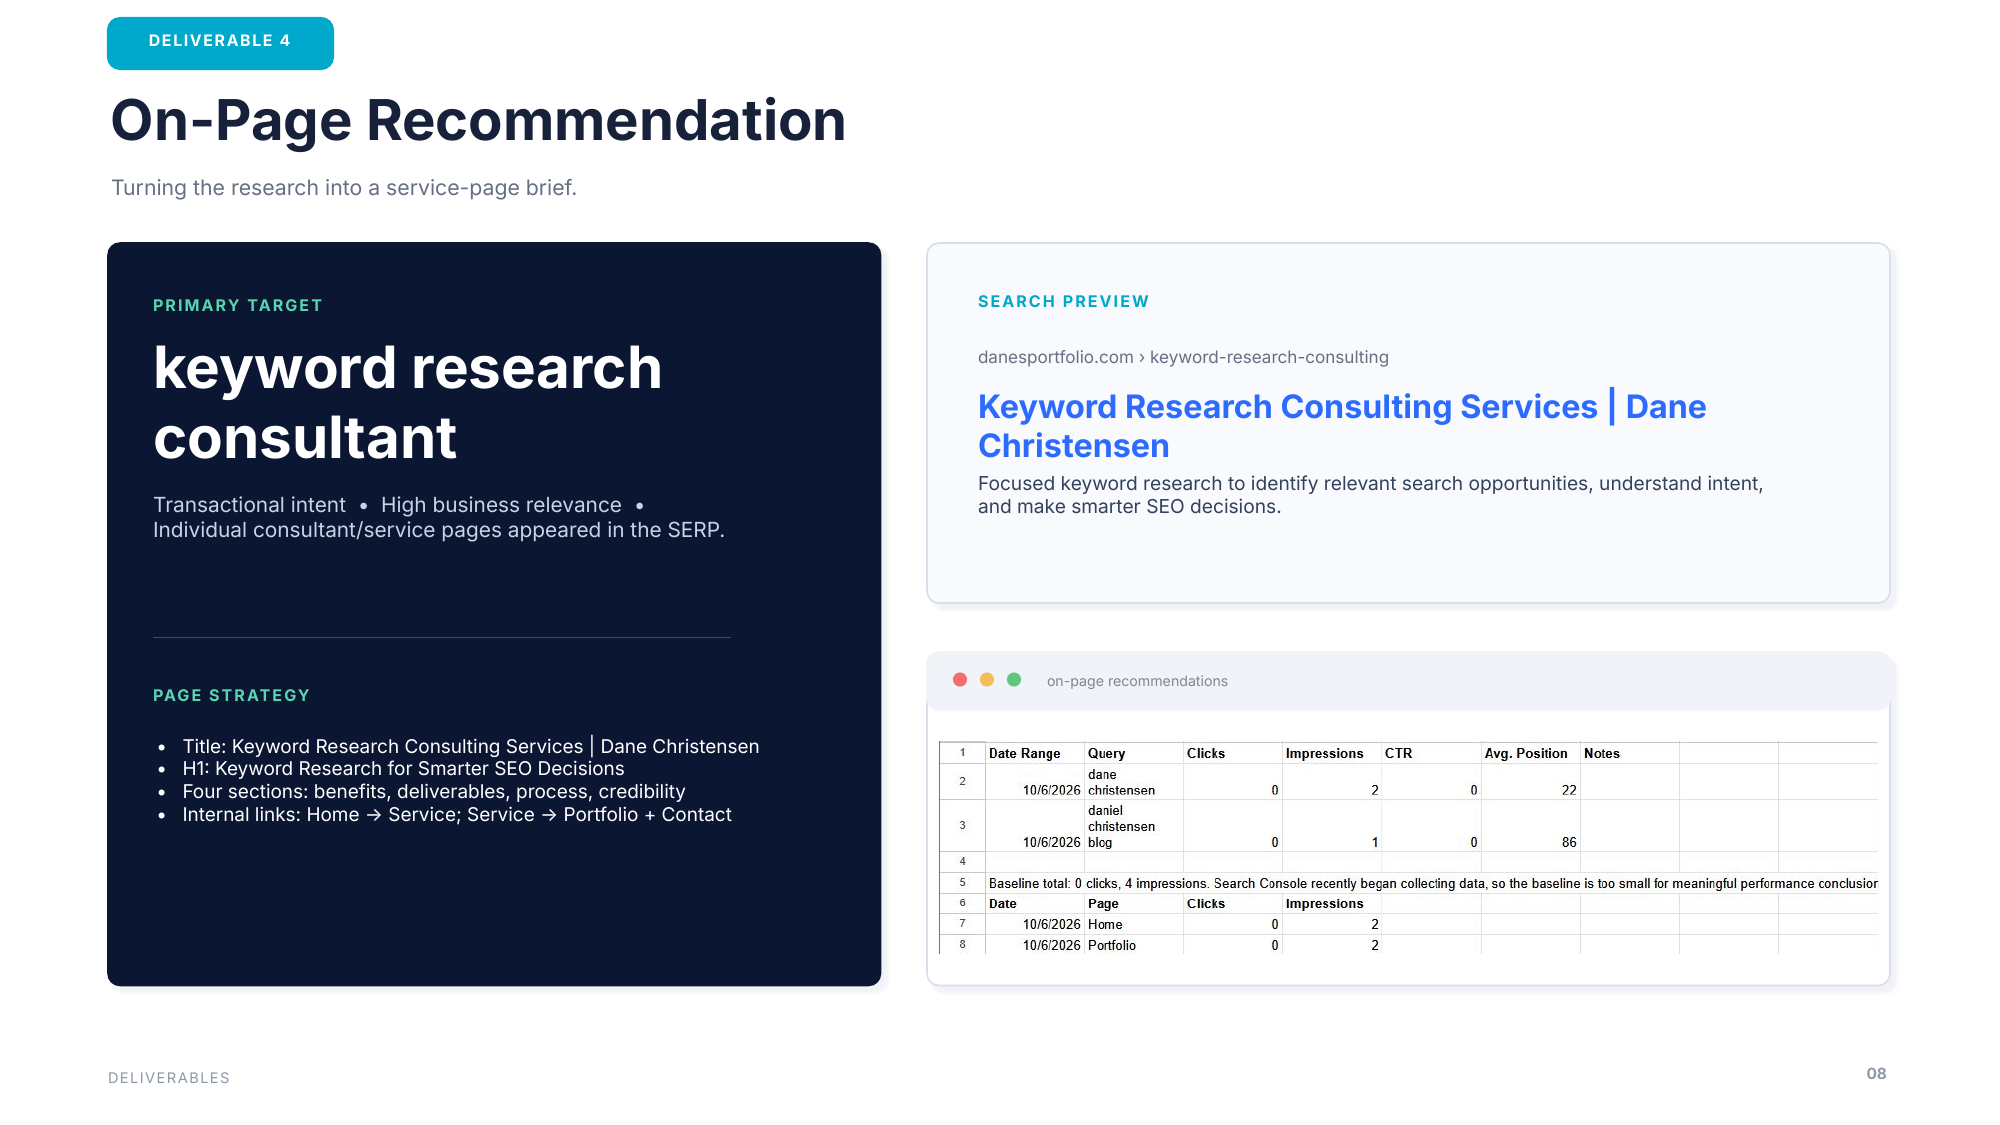Click the 'Transactional intent' text

pos(249,505)
